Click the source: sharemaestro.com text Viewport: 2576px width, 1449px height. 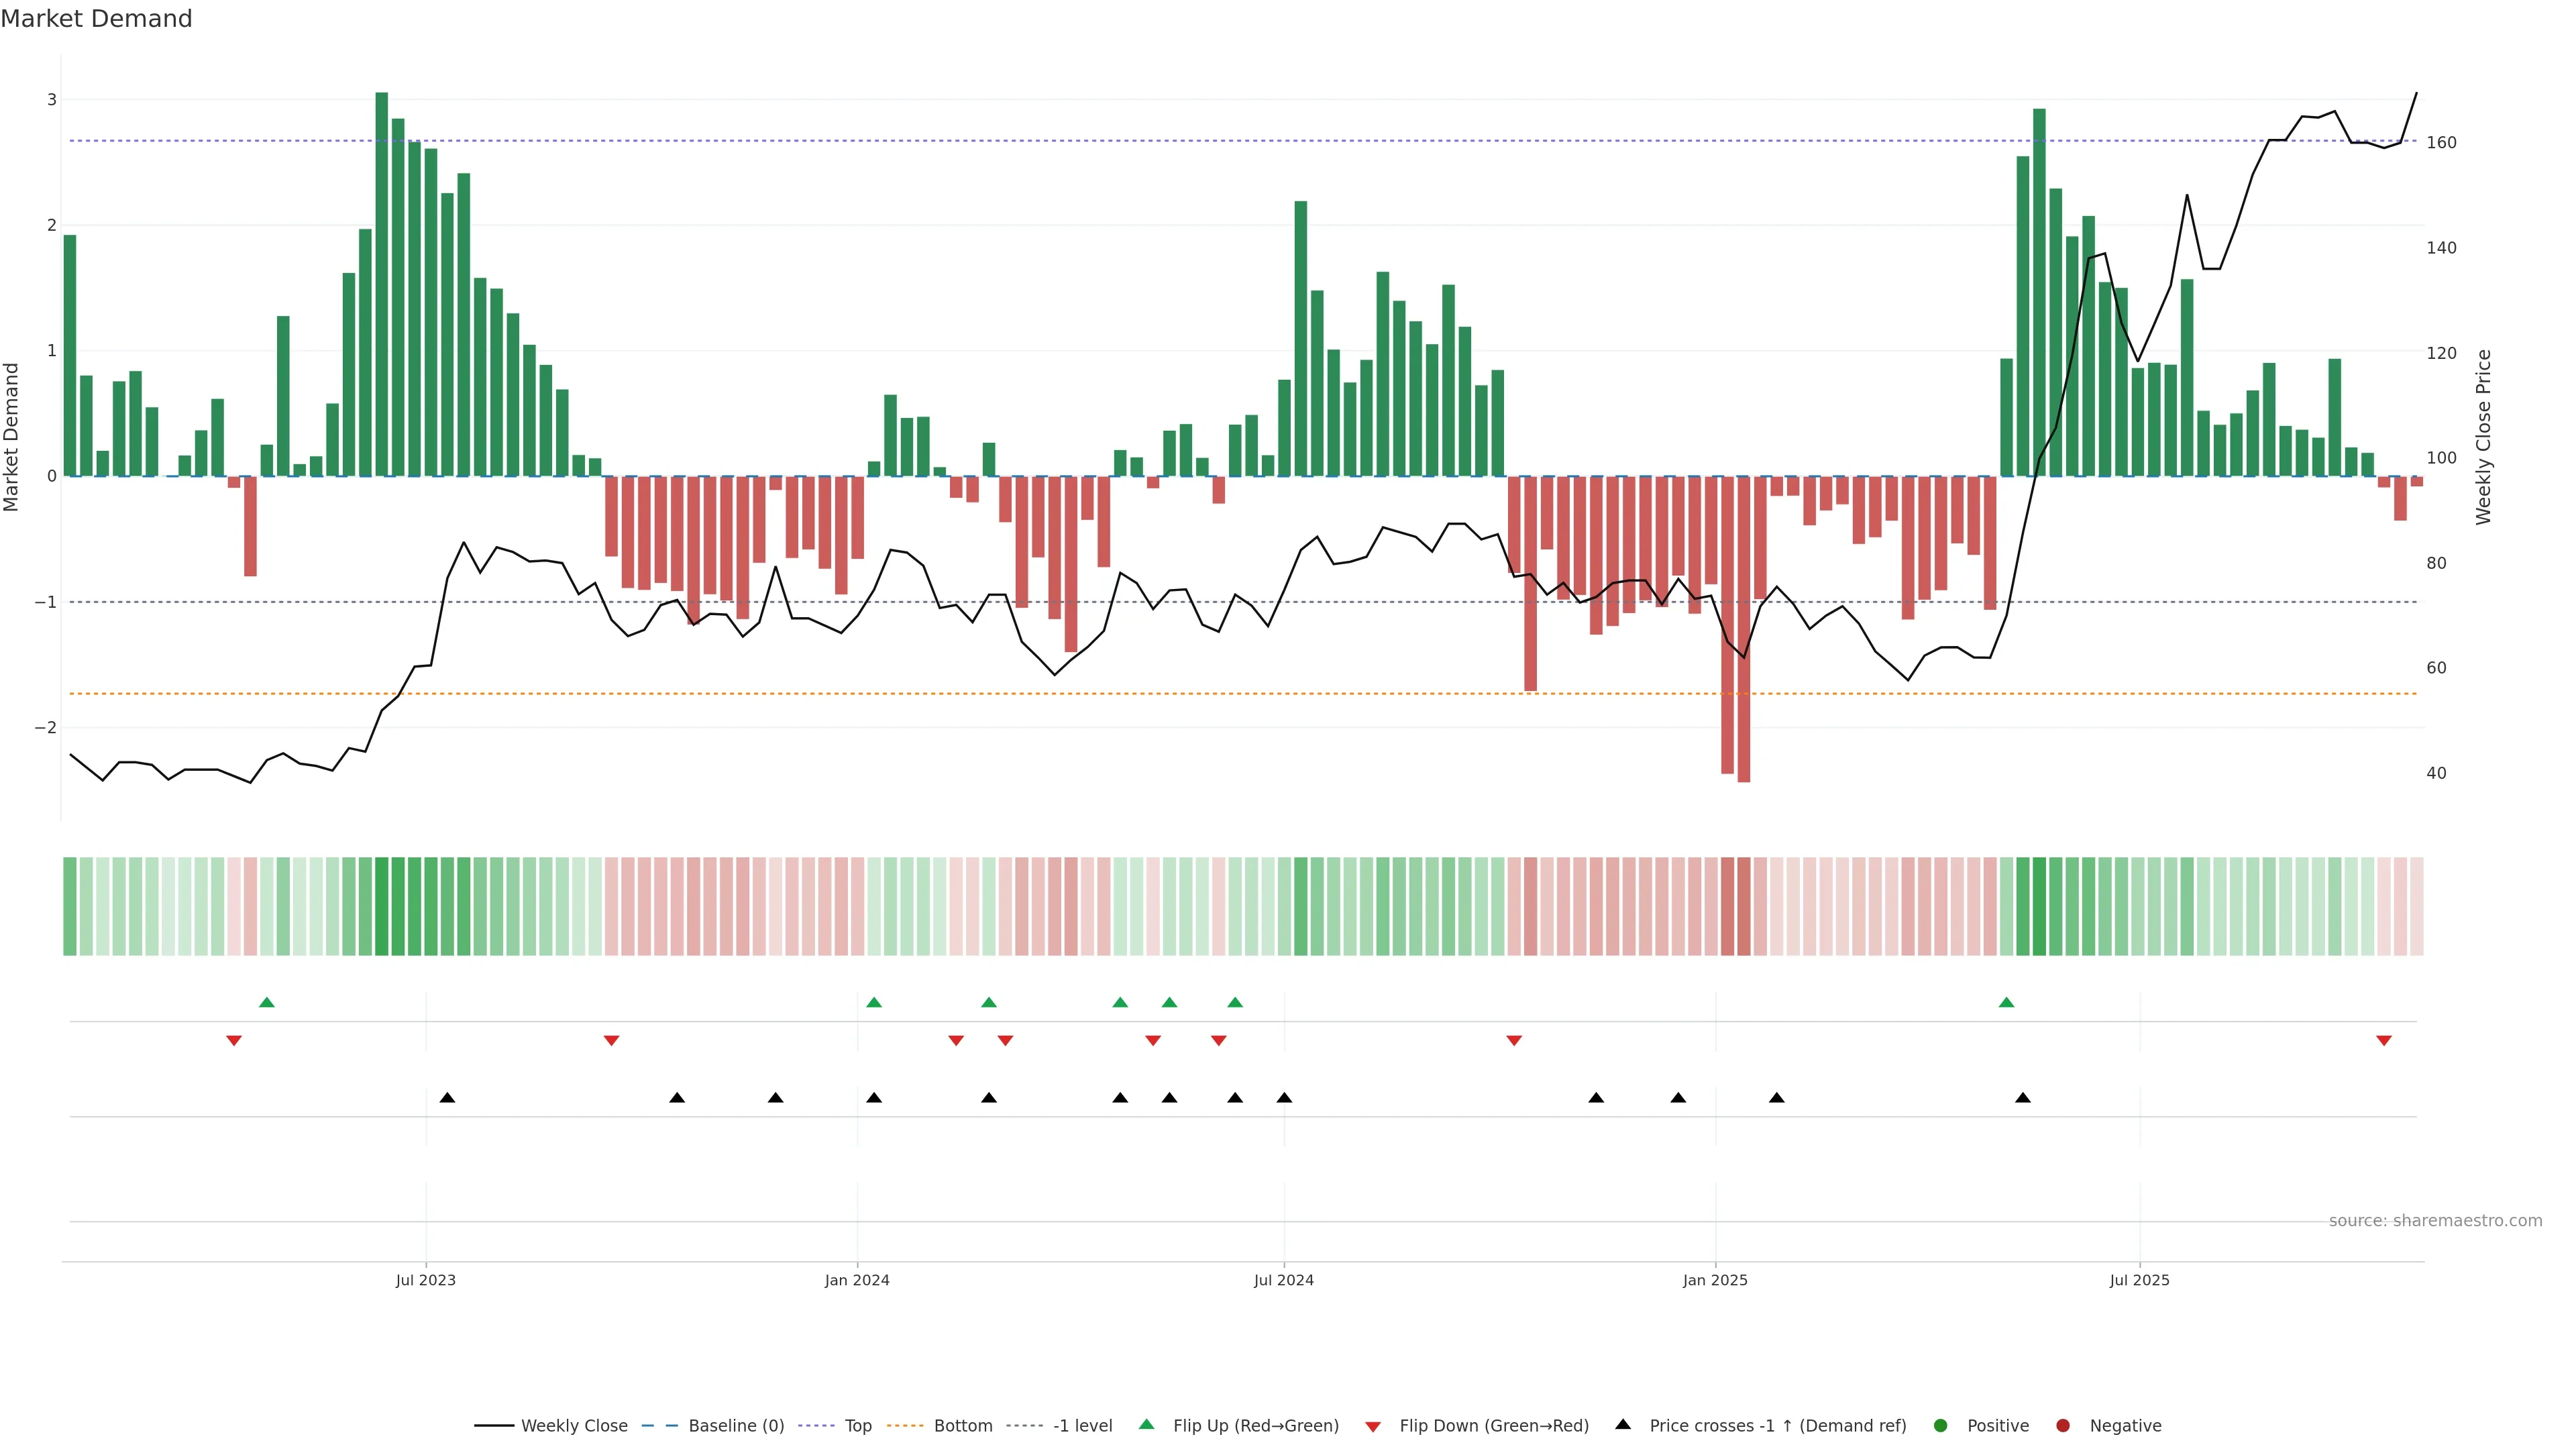[x=2435, y=1221]
